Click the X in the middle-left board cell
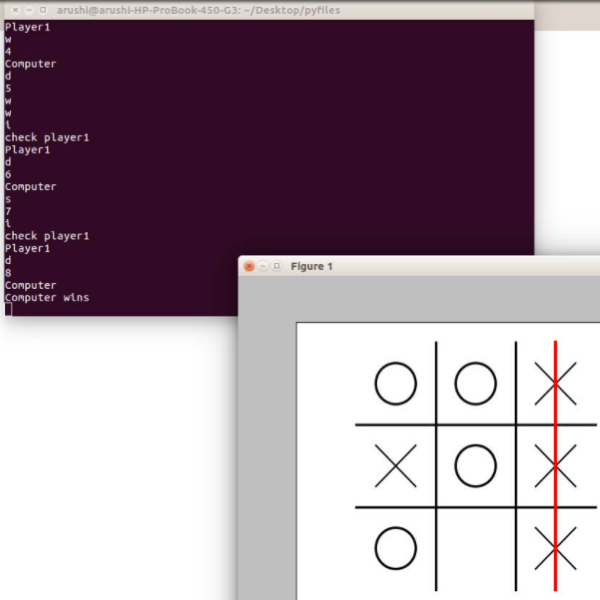This screenshot has width=600, height=600. pyautogui.click(x=396, y=466)
